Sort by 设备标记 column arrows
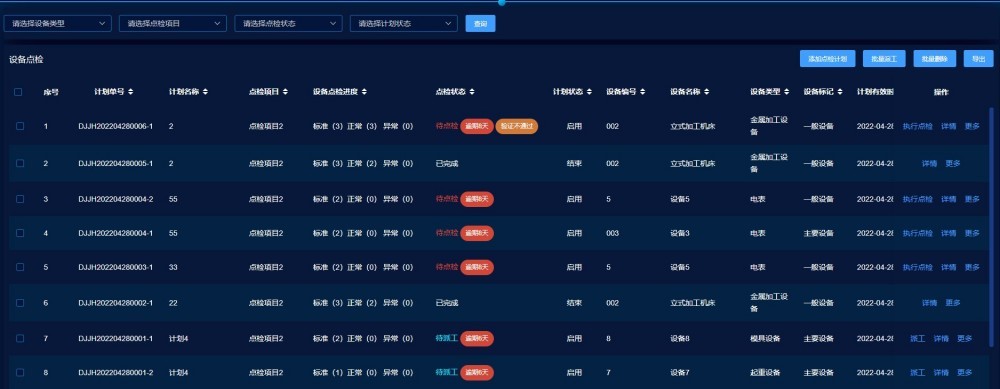 (840, 92)
